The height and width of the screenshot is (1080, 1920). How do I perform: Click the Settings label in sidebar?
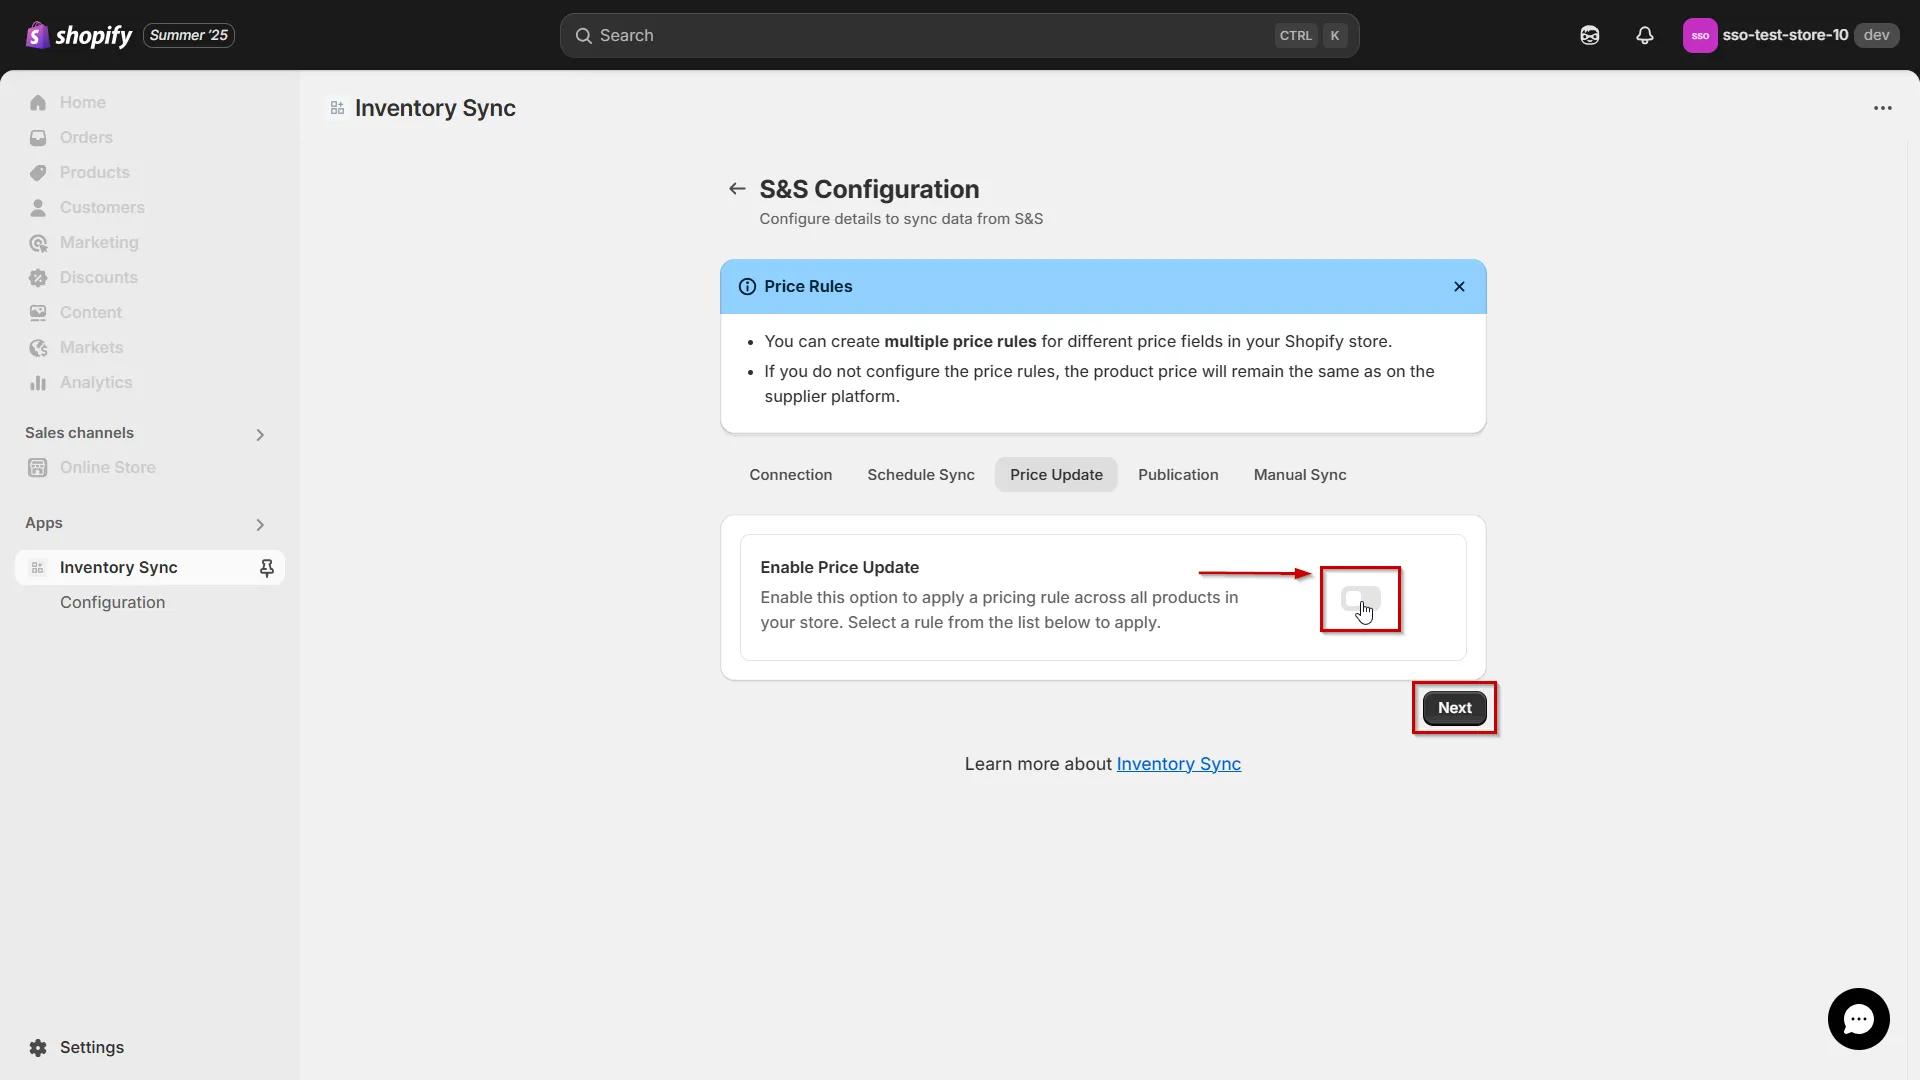92,1047
